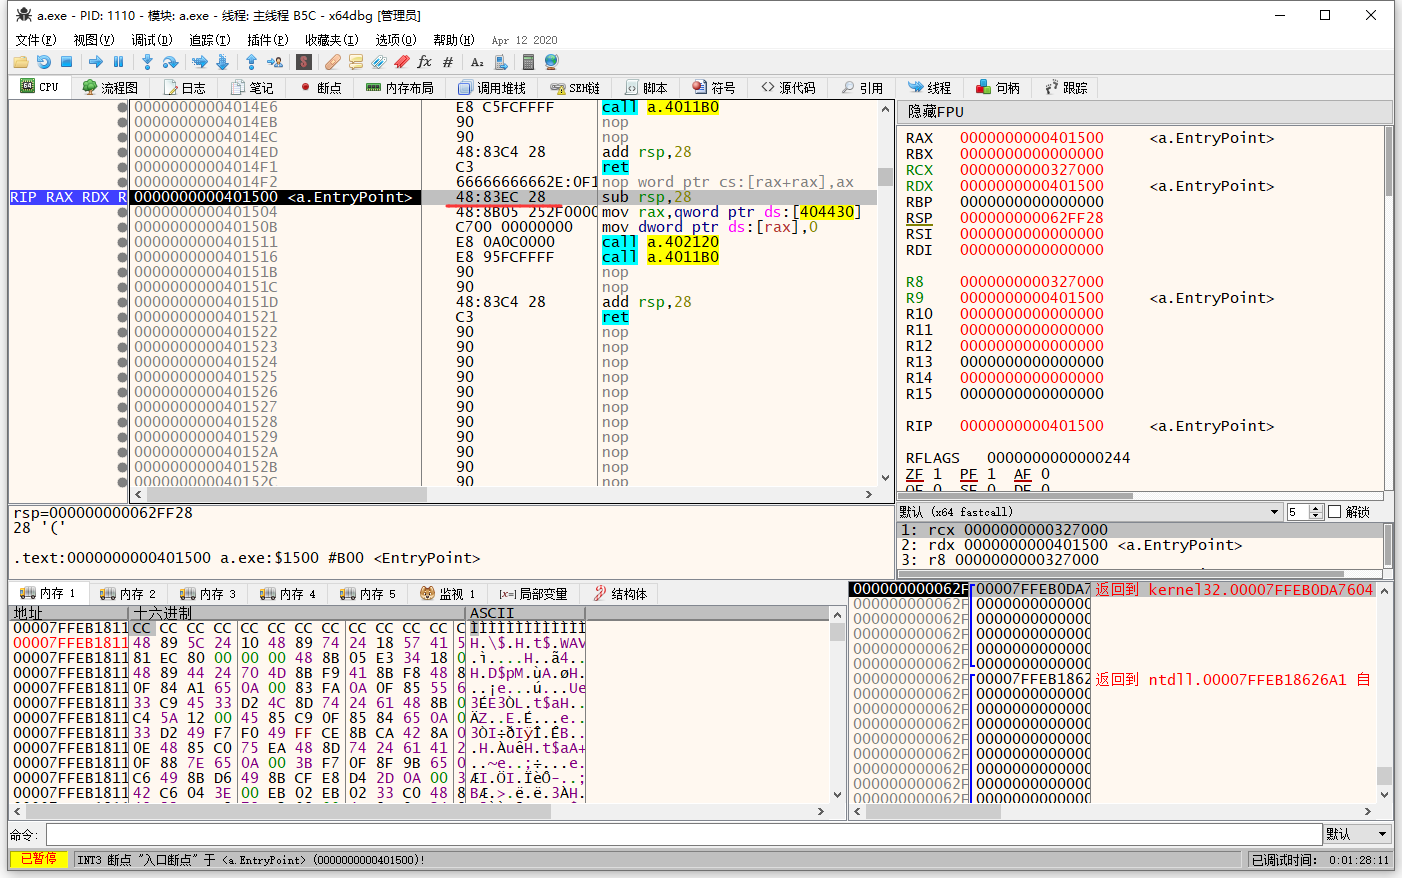The width and height of the screenshot is (1402, 878).
Task: Open the 句柄 handles tab
Action: 998,88
